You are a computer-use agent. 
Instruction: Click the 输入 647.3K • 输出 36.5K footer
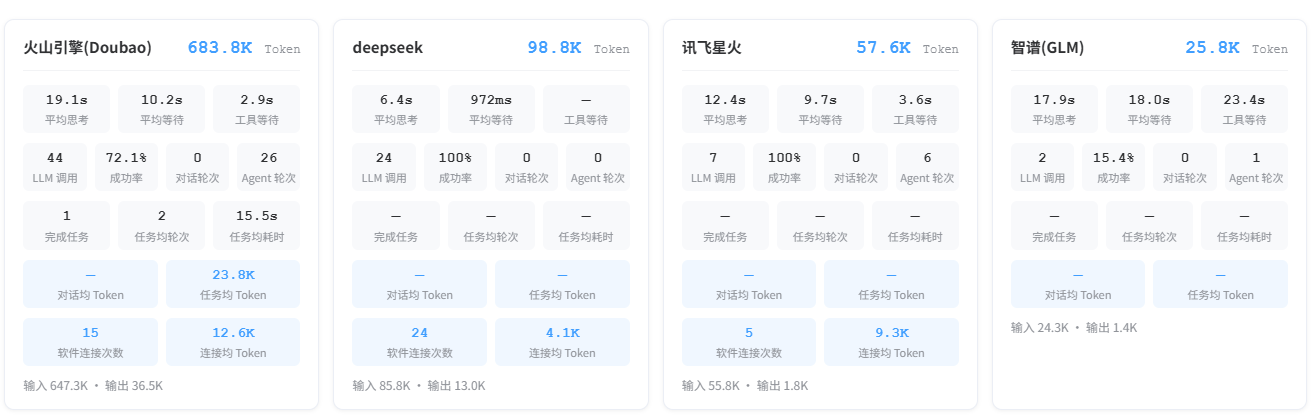coord(93,385)
